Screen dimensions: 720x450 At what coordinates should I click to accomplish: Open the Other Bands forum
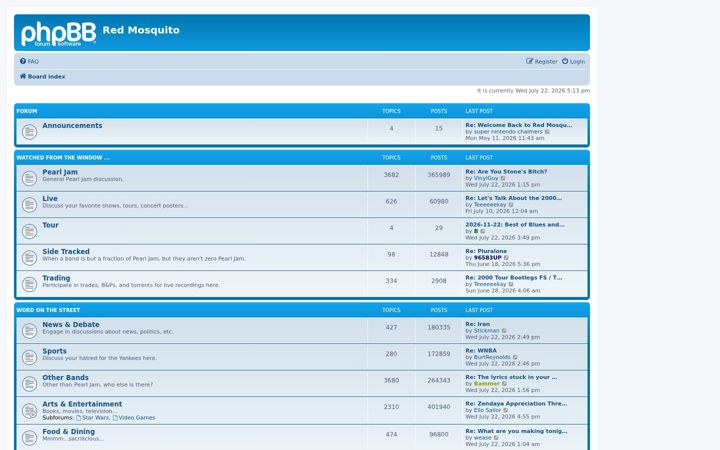66,377
